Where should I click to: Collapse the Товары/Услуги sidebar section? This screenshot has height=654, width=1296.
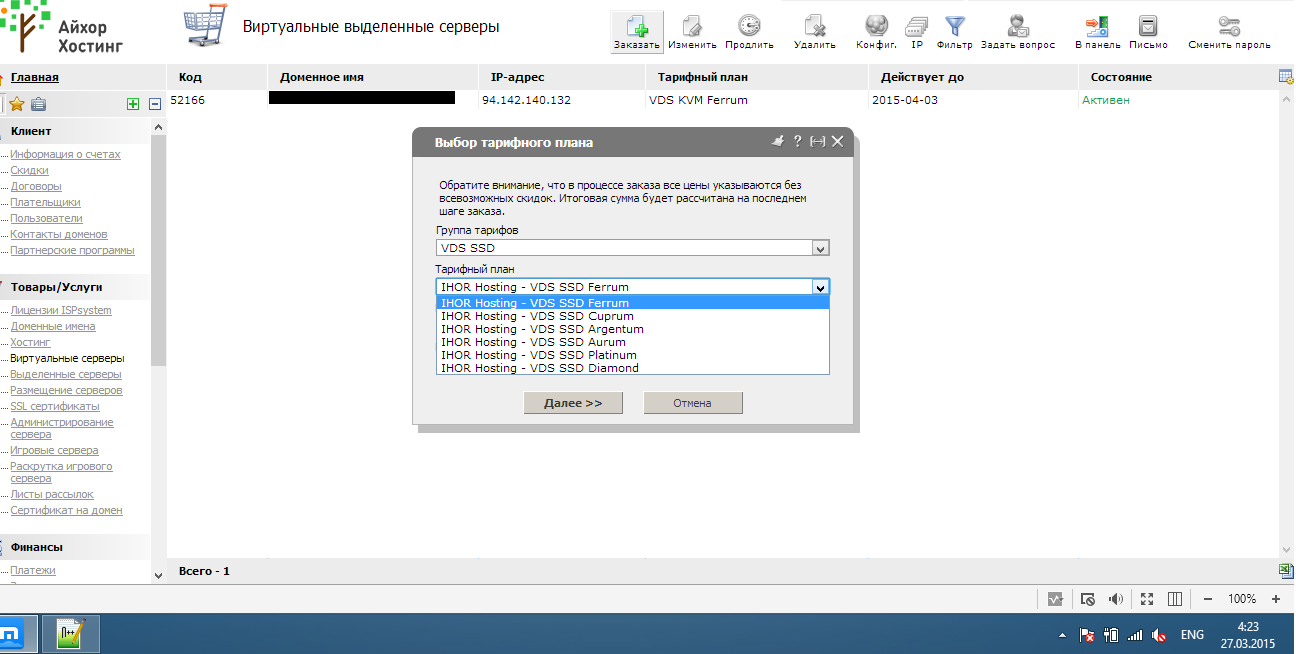(x=56, y=287)
